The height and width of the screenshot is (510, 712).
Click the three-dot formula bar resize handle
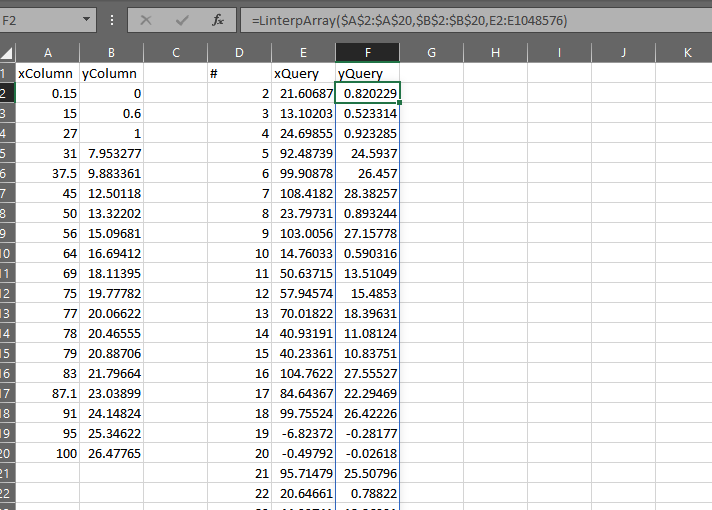[x=112, y=20]
